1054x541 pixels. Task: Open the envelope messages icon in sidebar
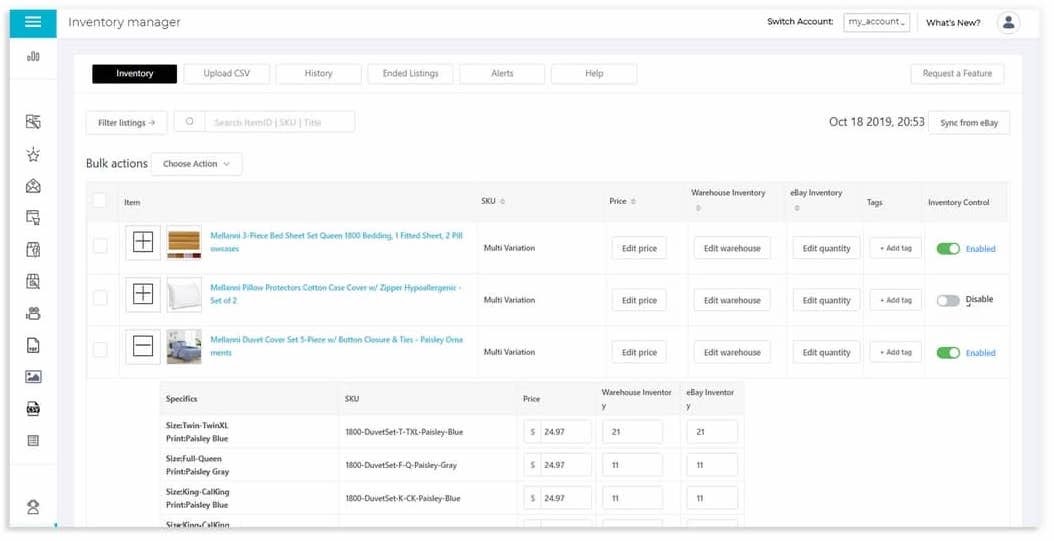(33, 186)
